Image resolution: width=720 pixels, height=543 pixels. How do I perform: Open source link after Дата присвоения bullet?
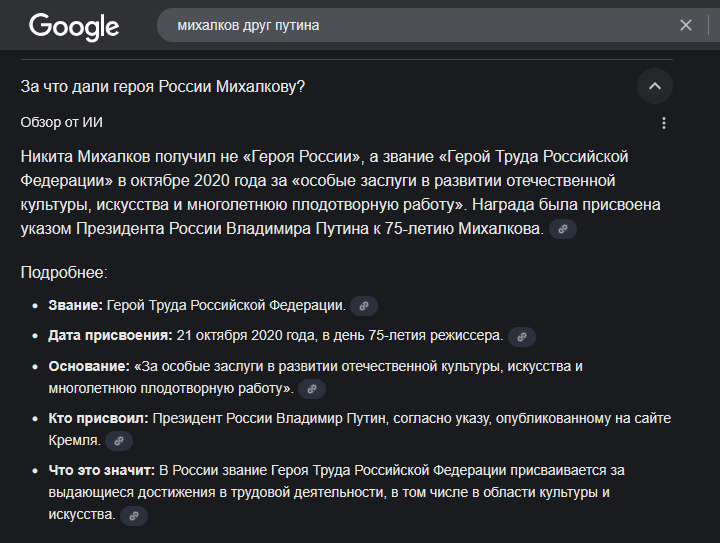pyautogui.click(x=522, y=337)
